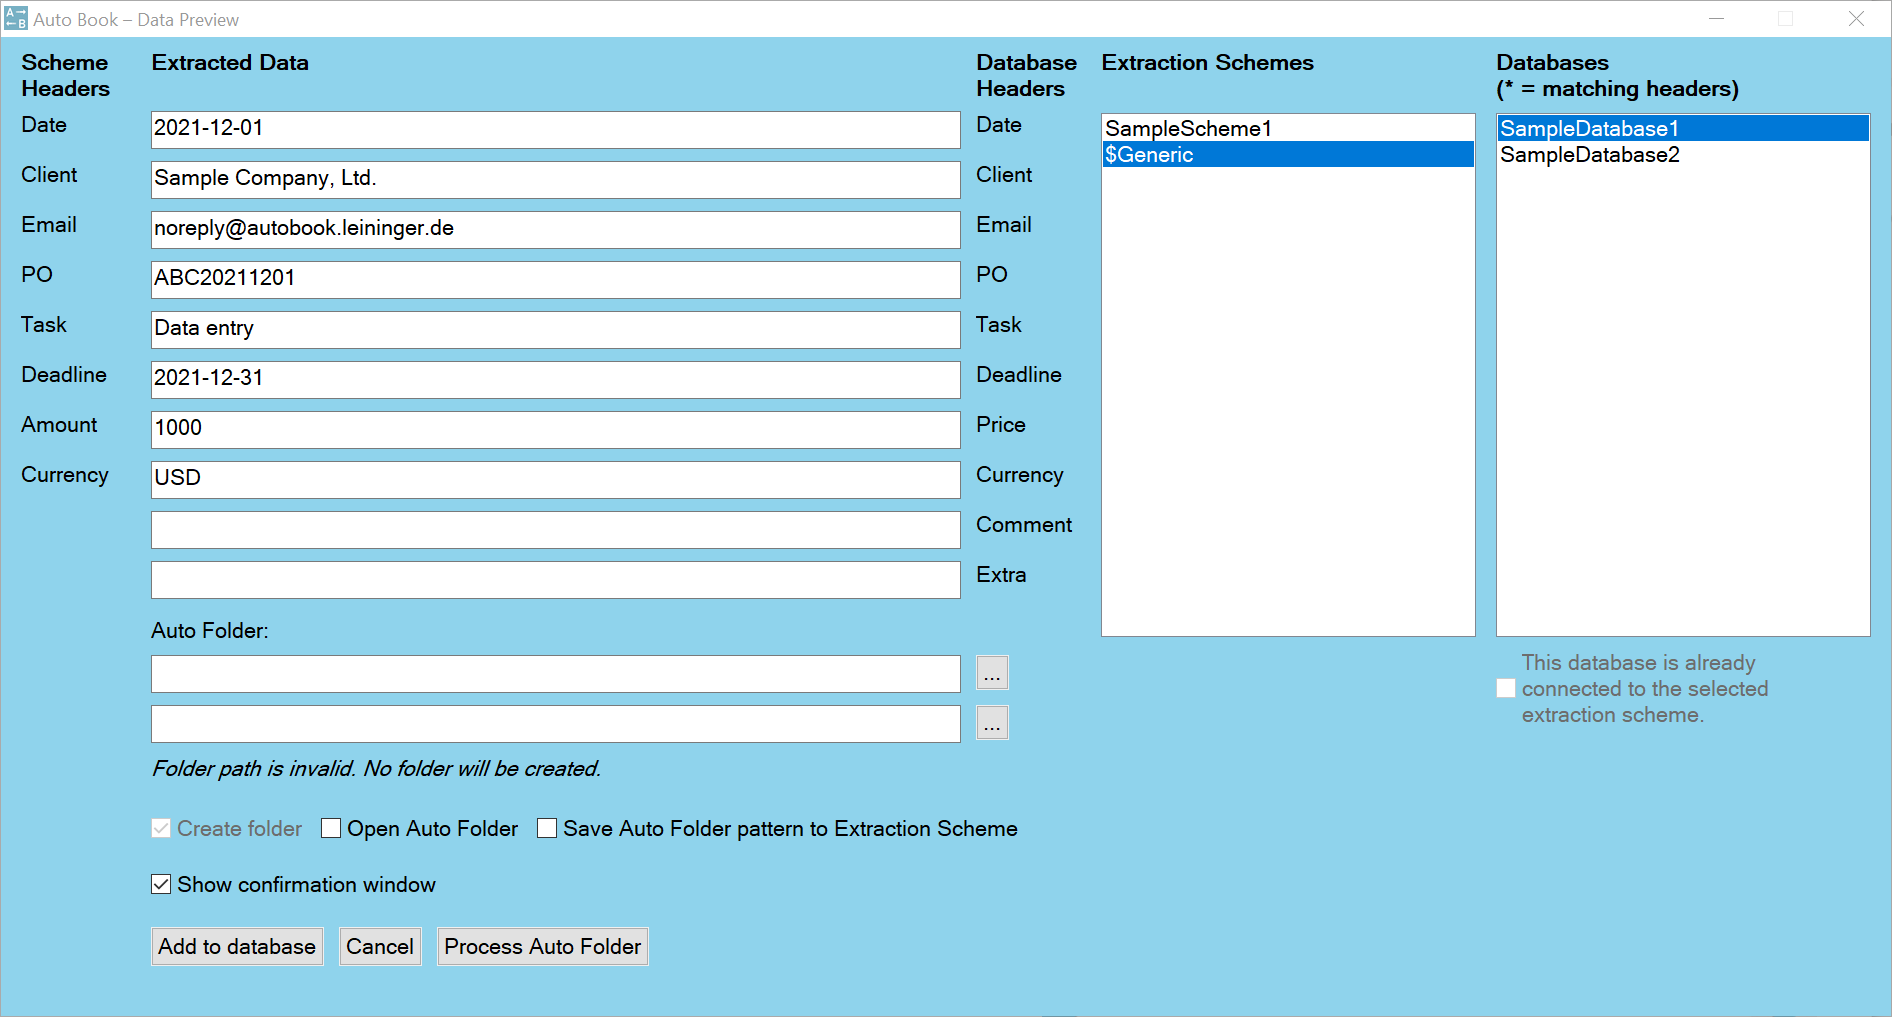Focus the Email extracted data field

(555, 229)
